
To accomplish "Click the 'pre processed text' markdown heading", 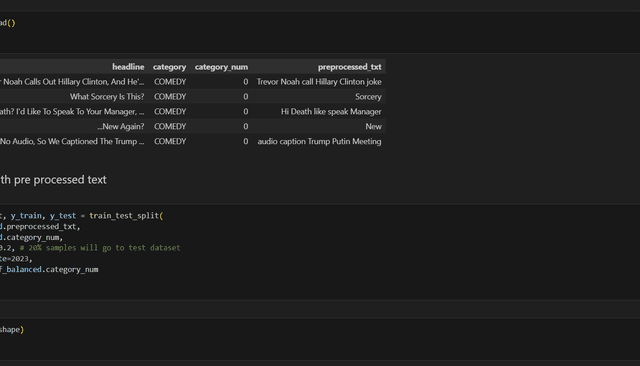I will (x=60, y=180).
